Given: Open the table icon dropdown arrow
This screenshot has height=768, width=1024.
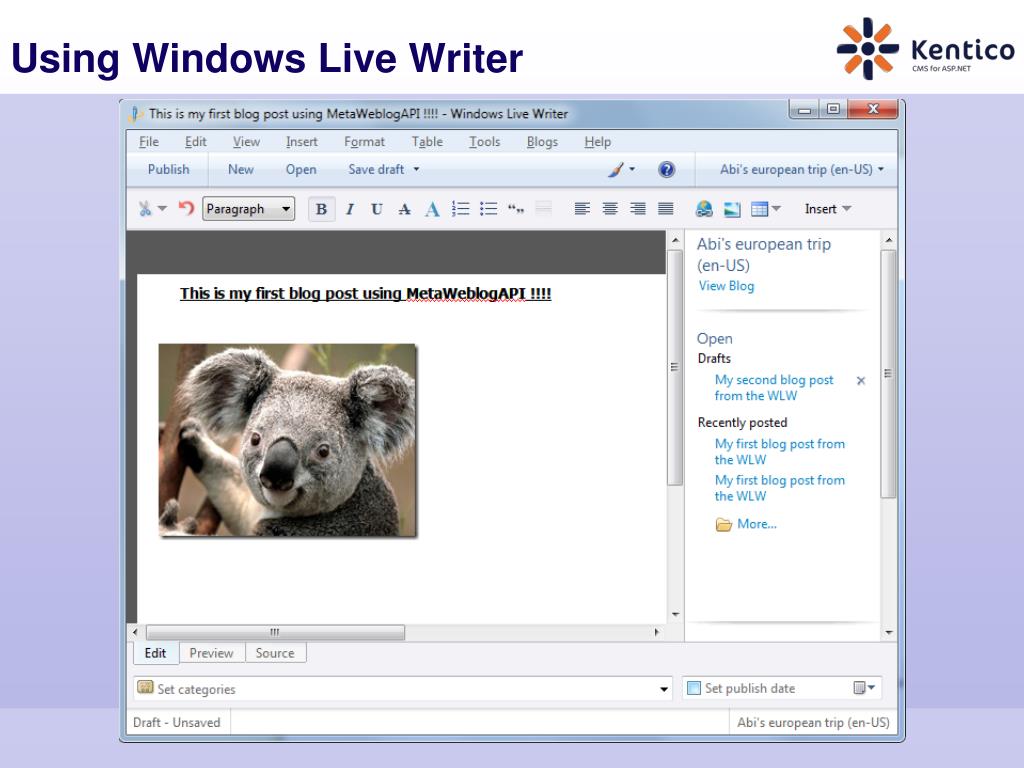Looking at the screenshot, I should tap(776, 209).
